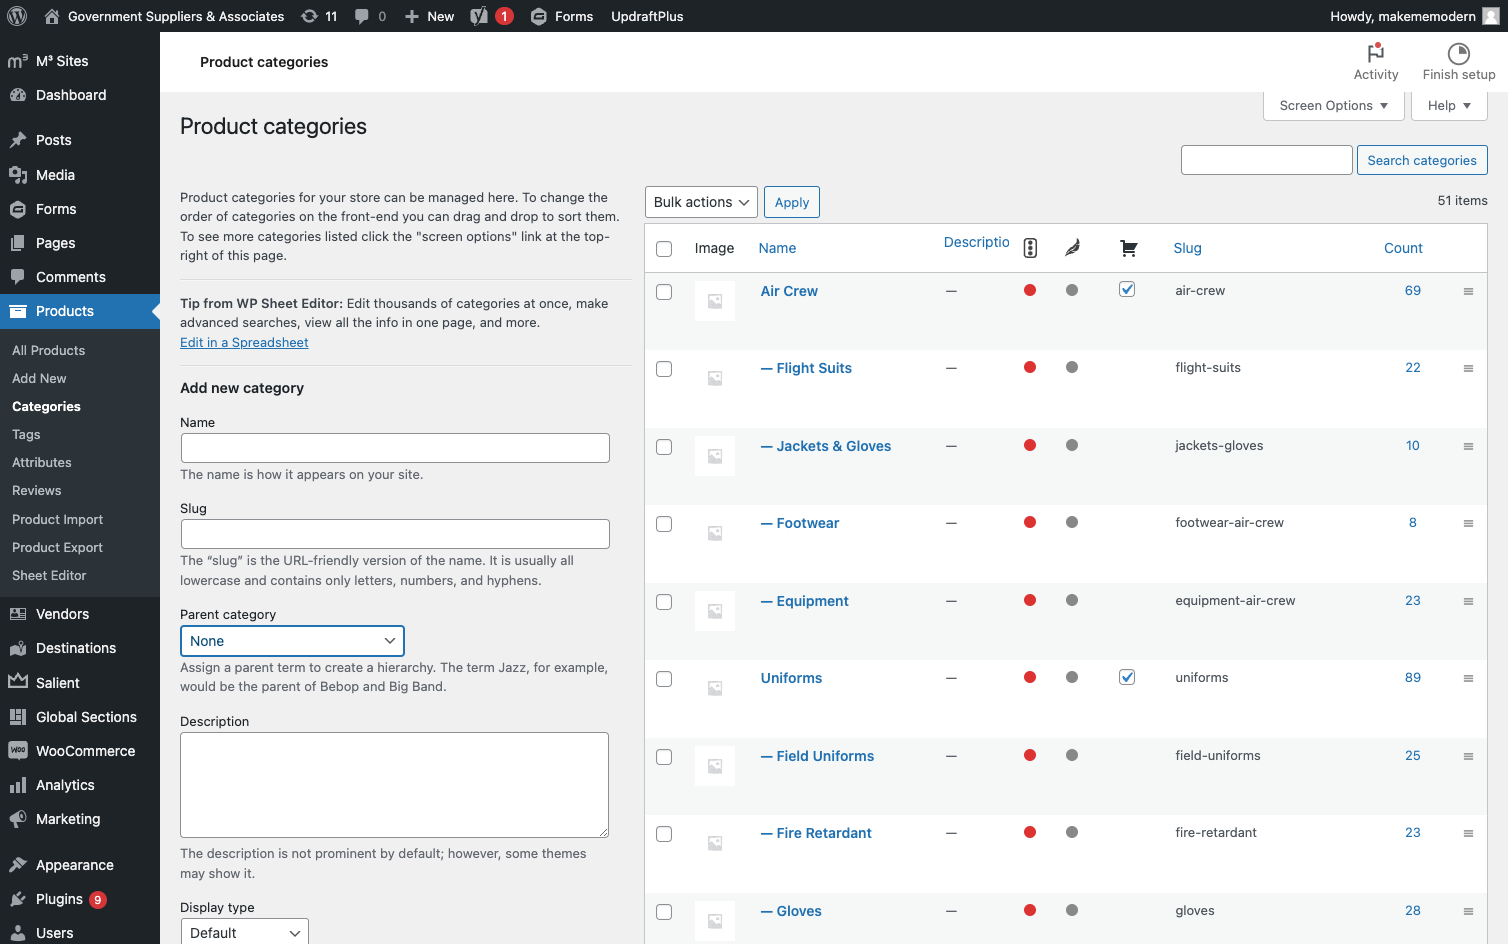1508x944 pixels.
Task: Open UpdraftPlus in the admin bar
Action: pos(647,16)
